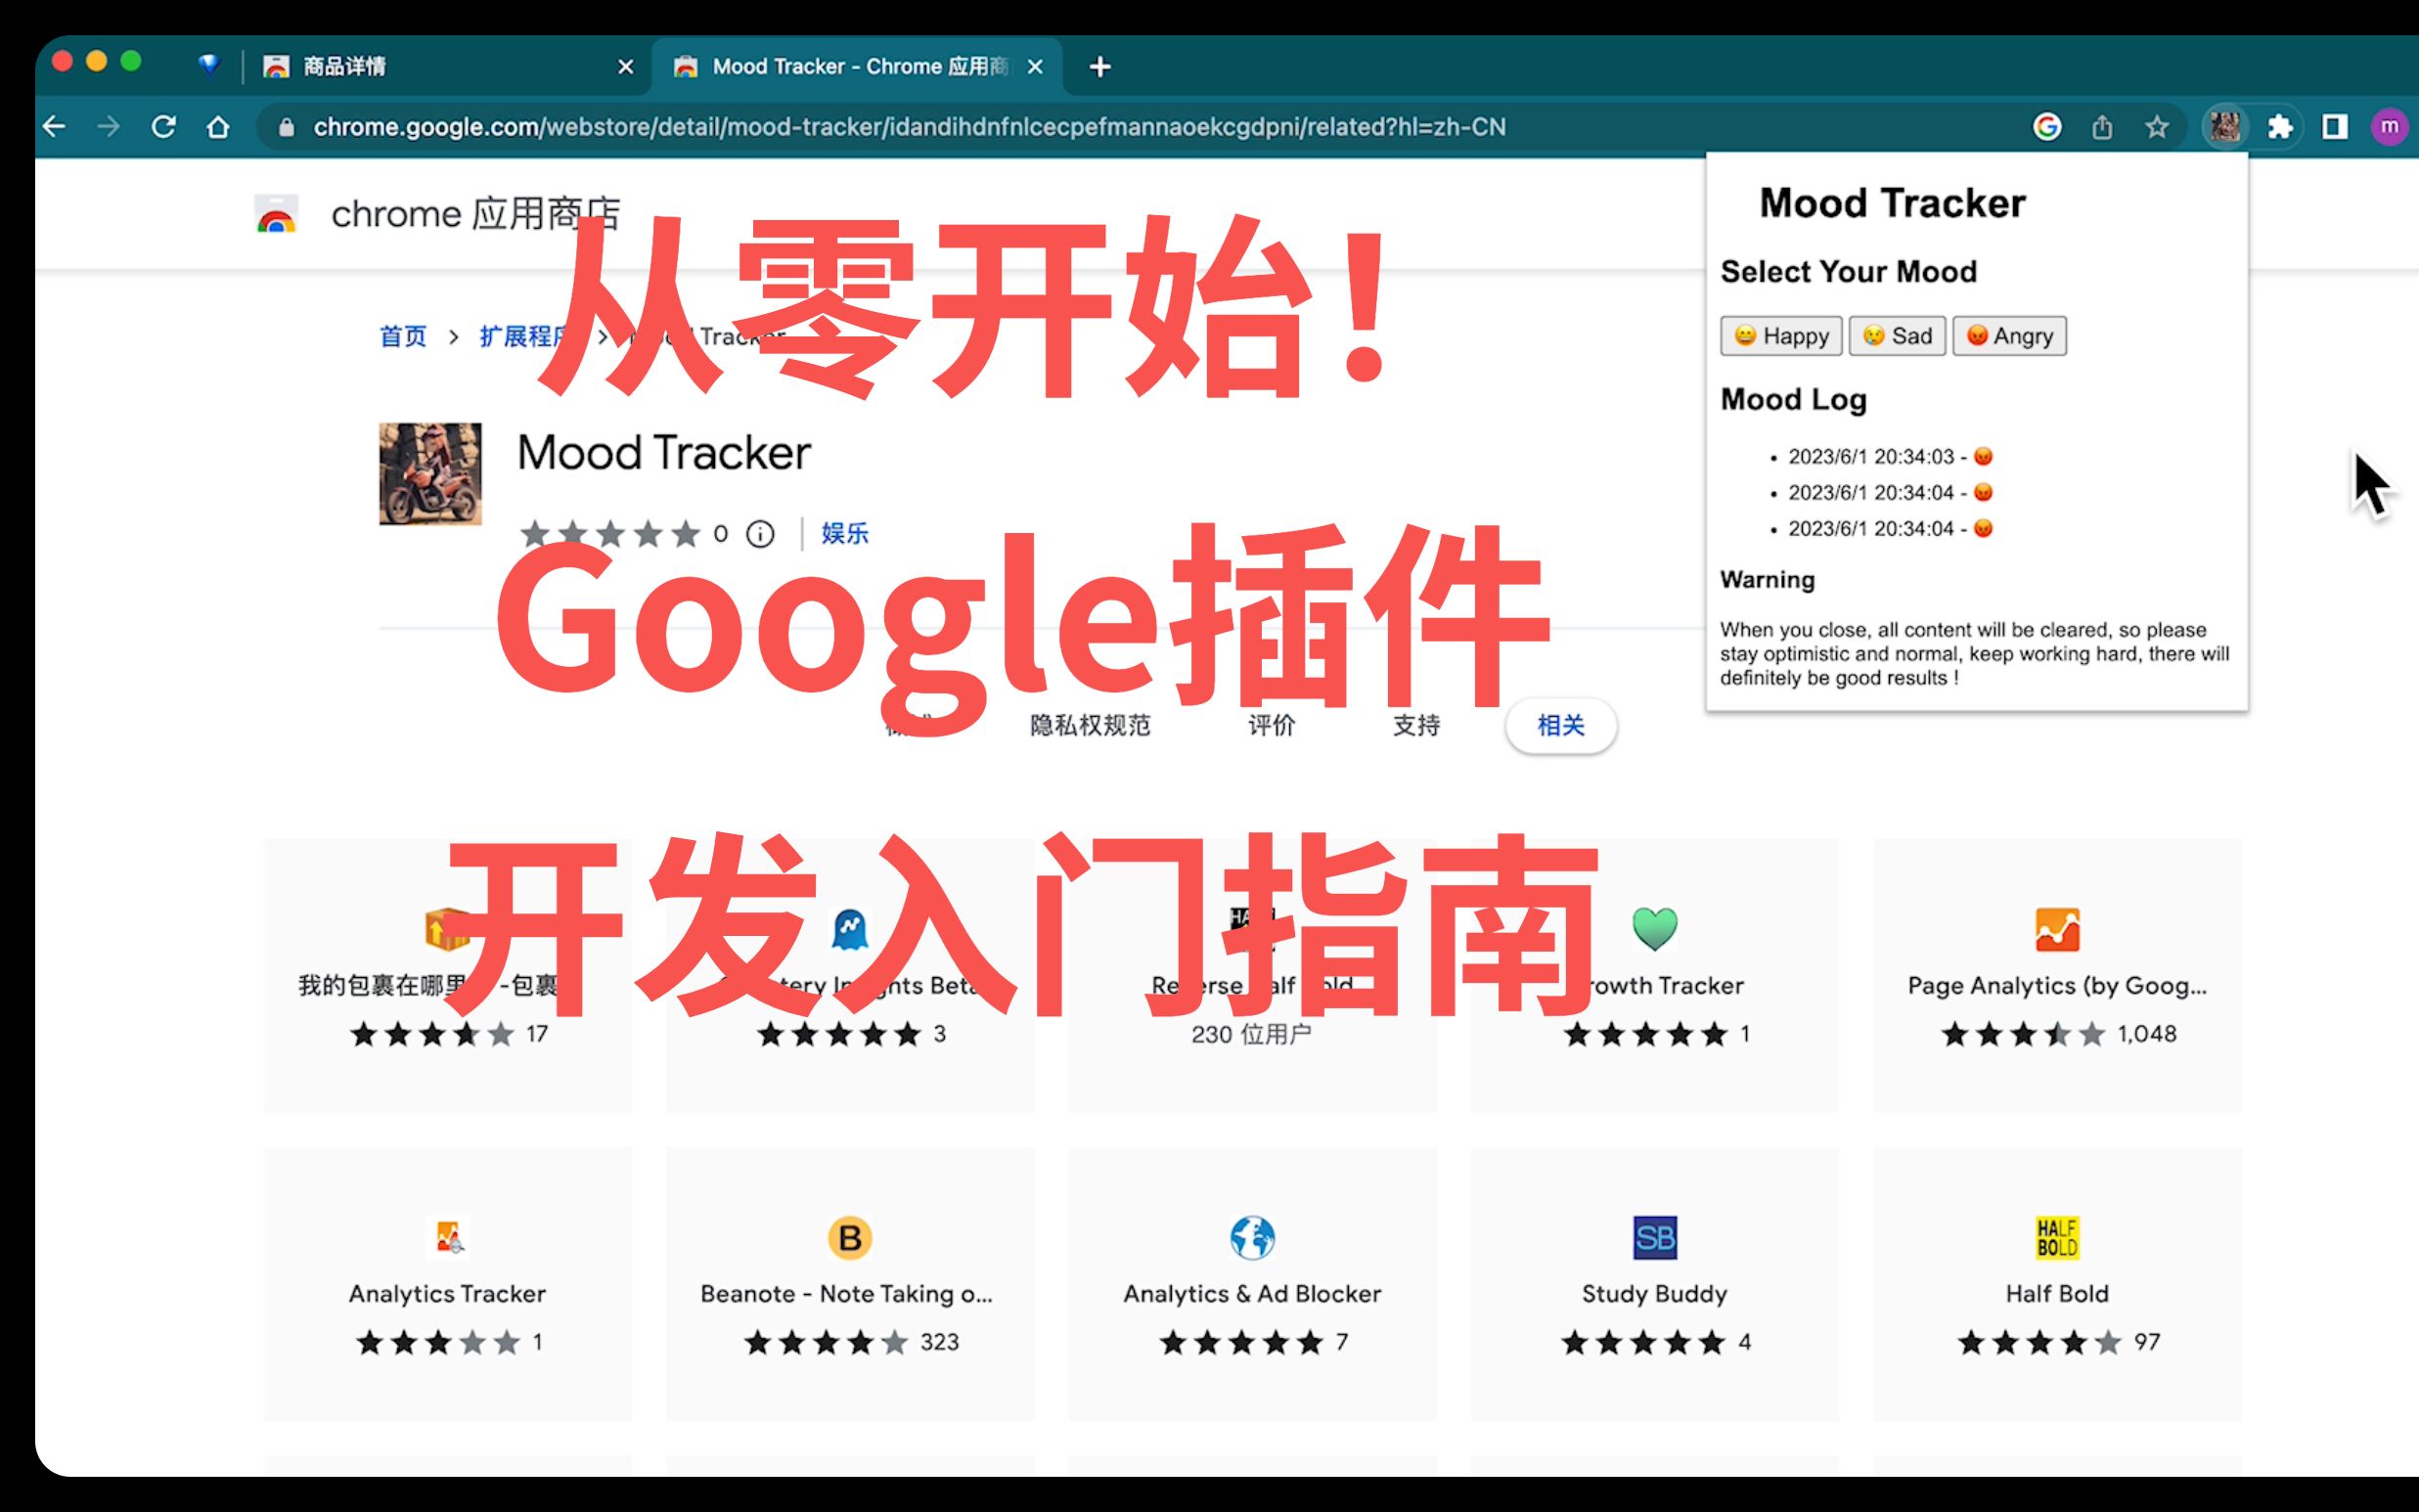Click the Sad mood button
The image size is (2419, 1512).
[1899, 334]
